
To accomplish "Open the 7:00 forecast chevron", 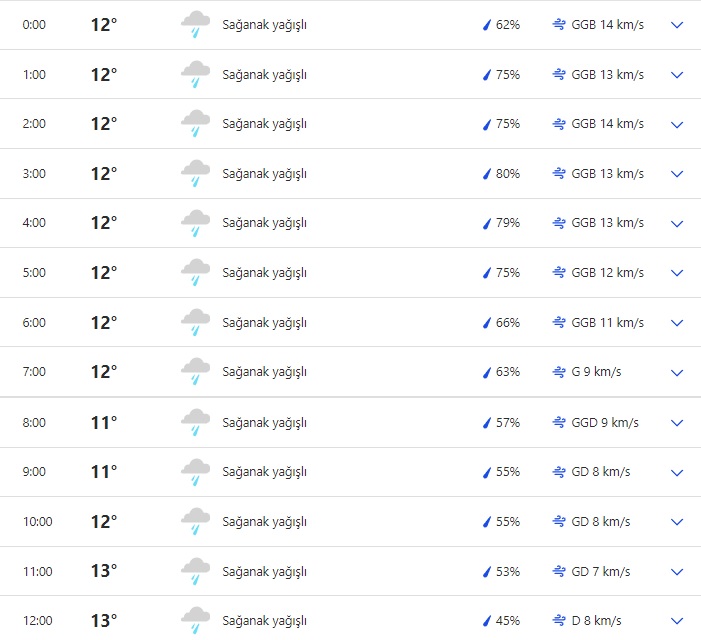I will tap(677, 373).
